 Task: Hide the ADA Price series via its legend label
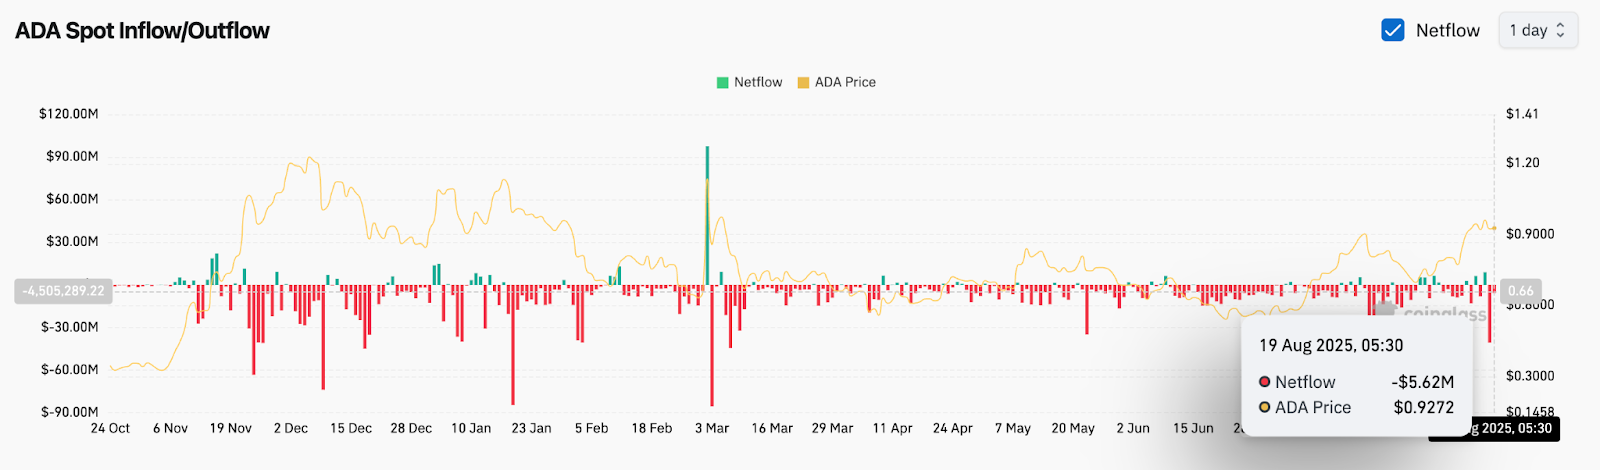(x=845, y=83)
